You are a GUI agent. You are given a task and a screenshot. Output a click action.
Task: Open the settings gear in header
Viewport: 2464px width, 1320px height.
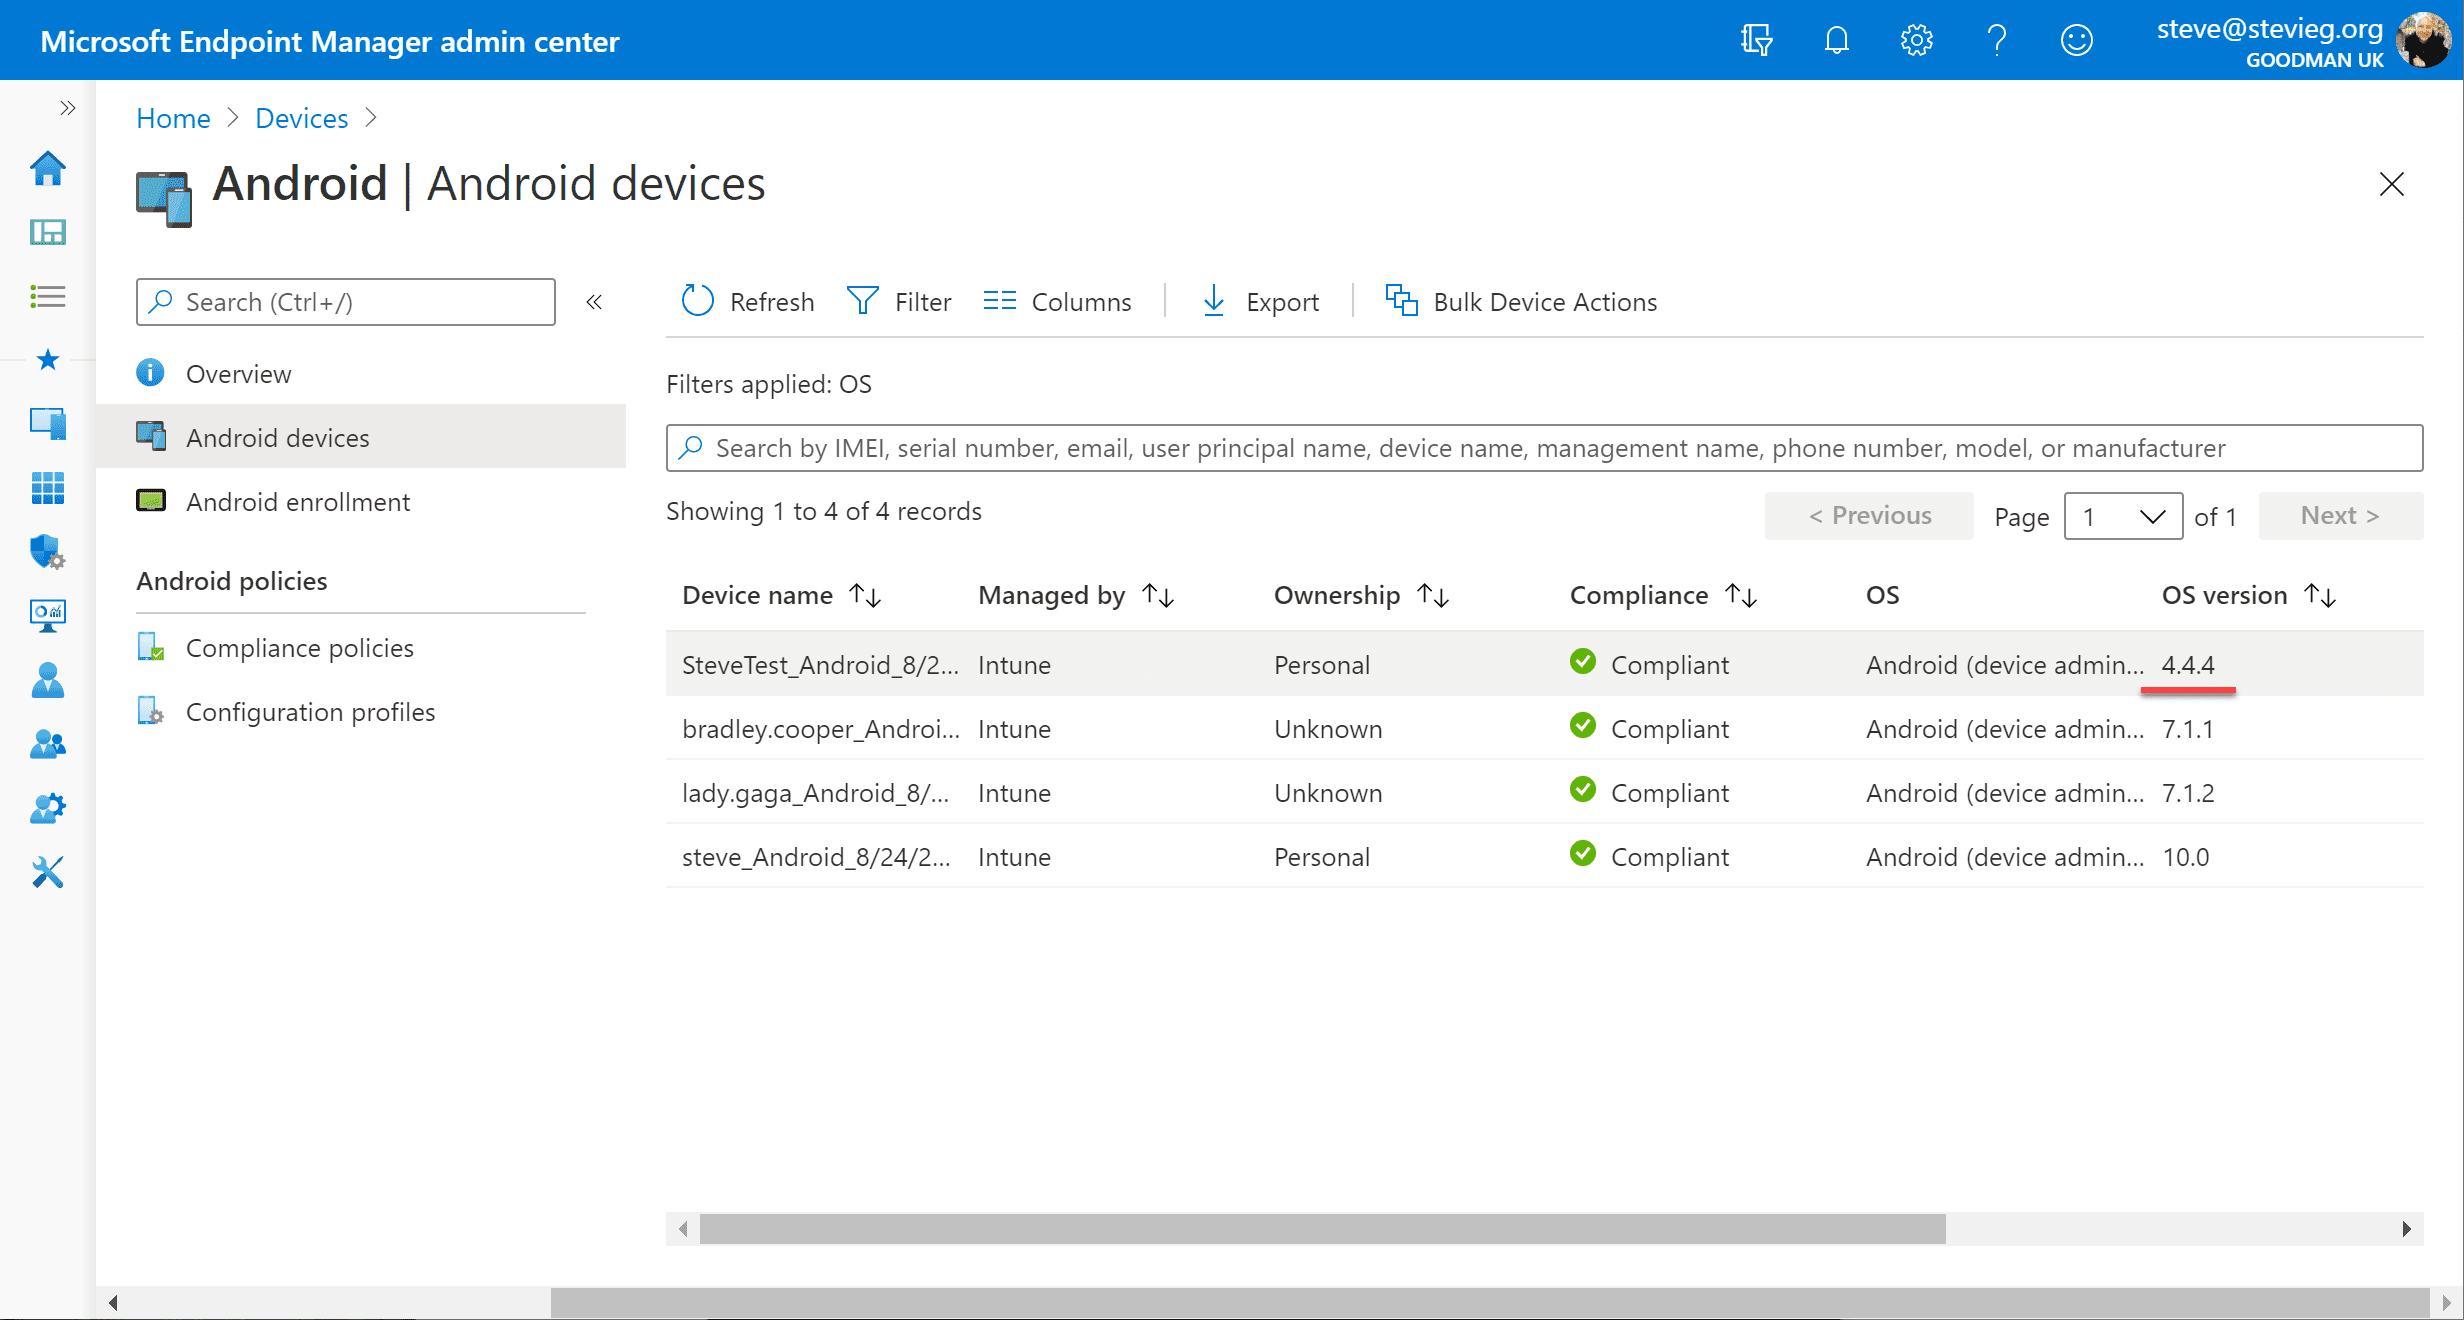point(1917,40)
